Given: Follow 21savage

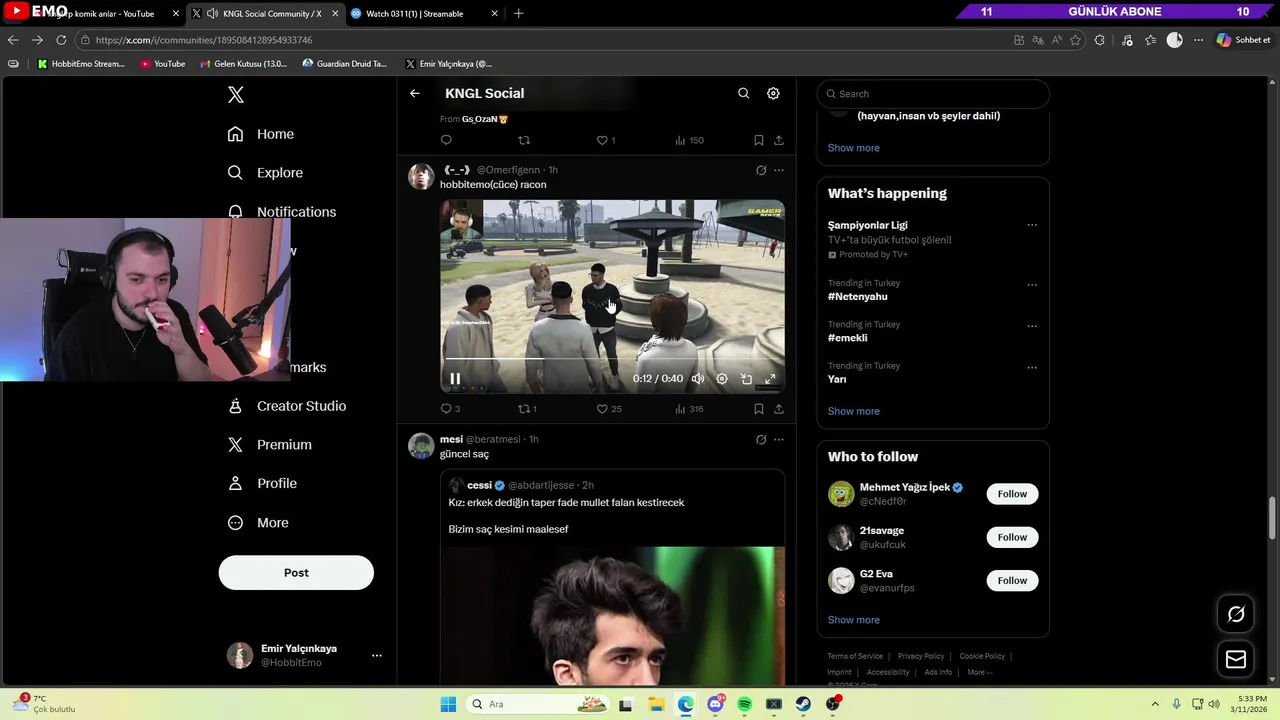Looking at the screenshot, I should [x=1012, y=537].
